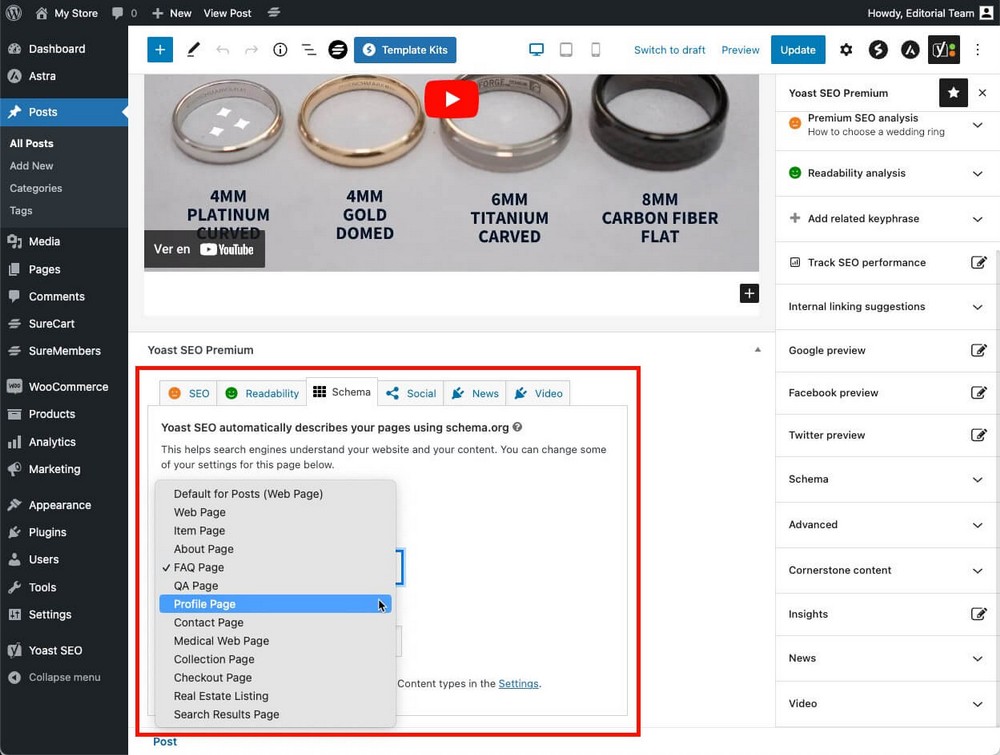The width and height of the screenshot is (1000, 755).
Task: Open WooCommerce in admin sidebar
Action: click(x=64, y=387)
